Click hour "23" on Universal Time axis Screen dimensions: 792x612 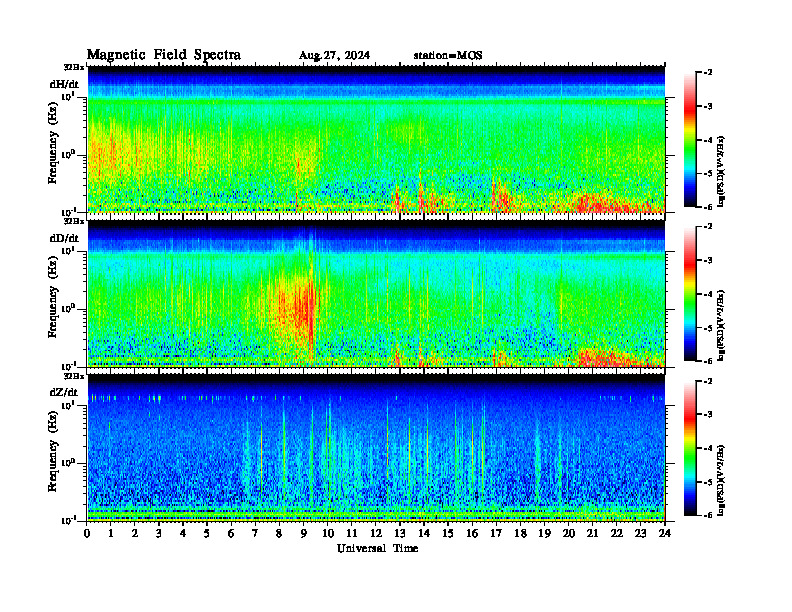[641, 533]
